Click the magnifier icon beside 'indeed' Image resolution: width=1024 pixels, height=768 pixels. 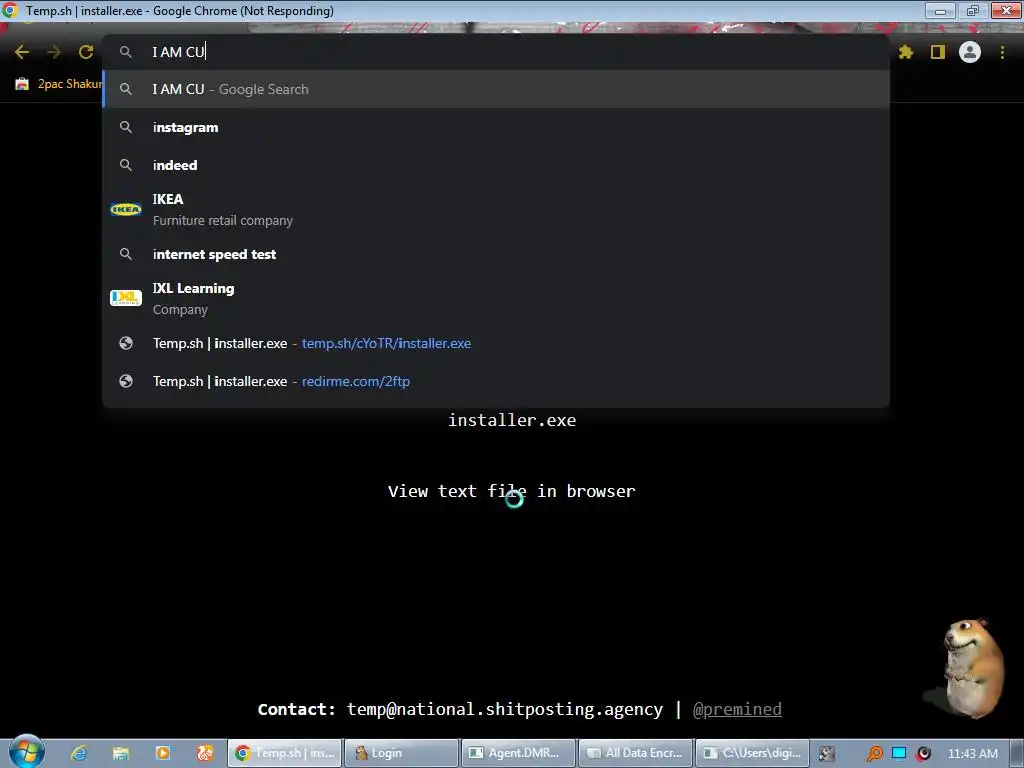pos(126,165)
